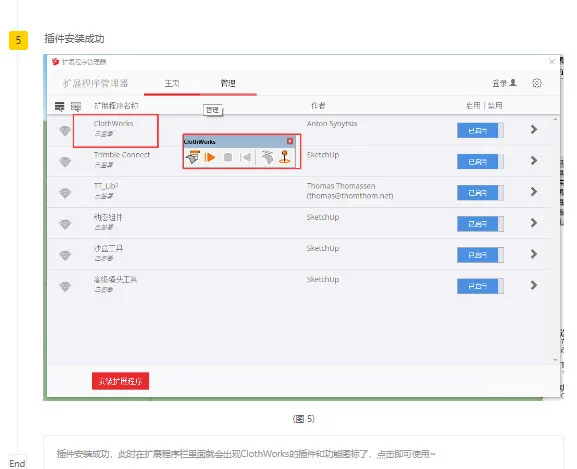Disable the TT_Lib² extension switch
This screenshot has height=469, width=577.
click(x=480, y=193)
